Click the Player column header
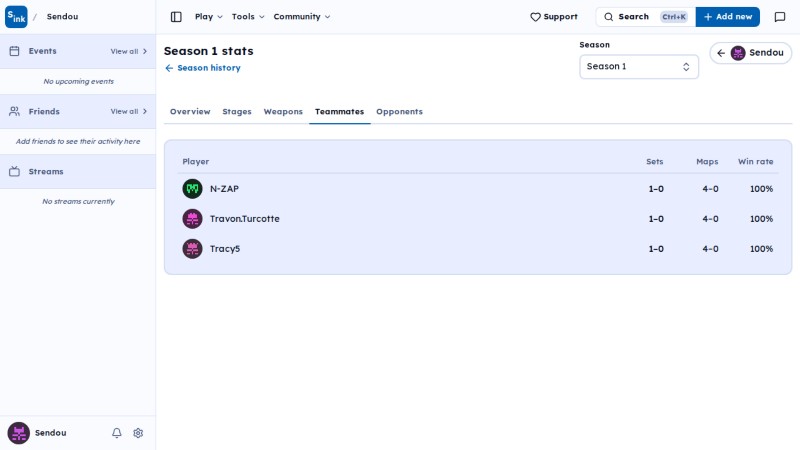Screen dimensions: 800x450 pyautogui.click(x=196, y=162)
